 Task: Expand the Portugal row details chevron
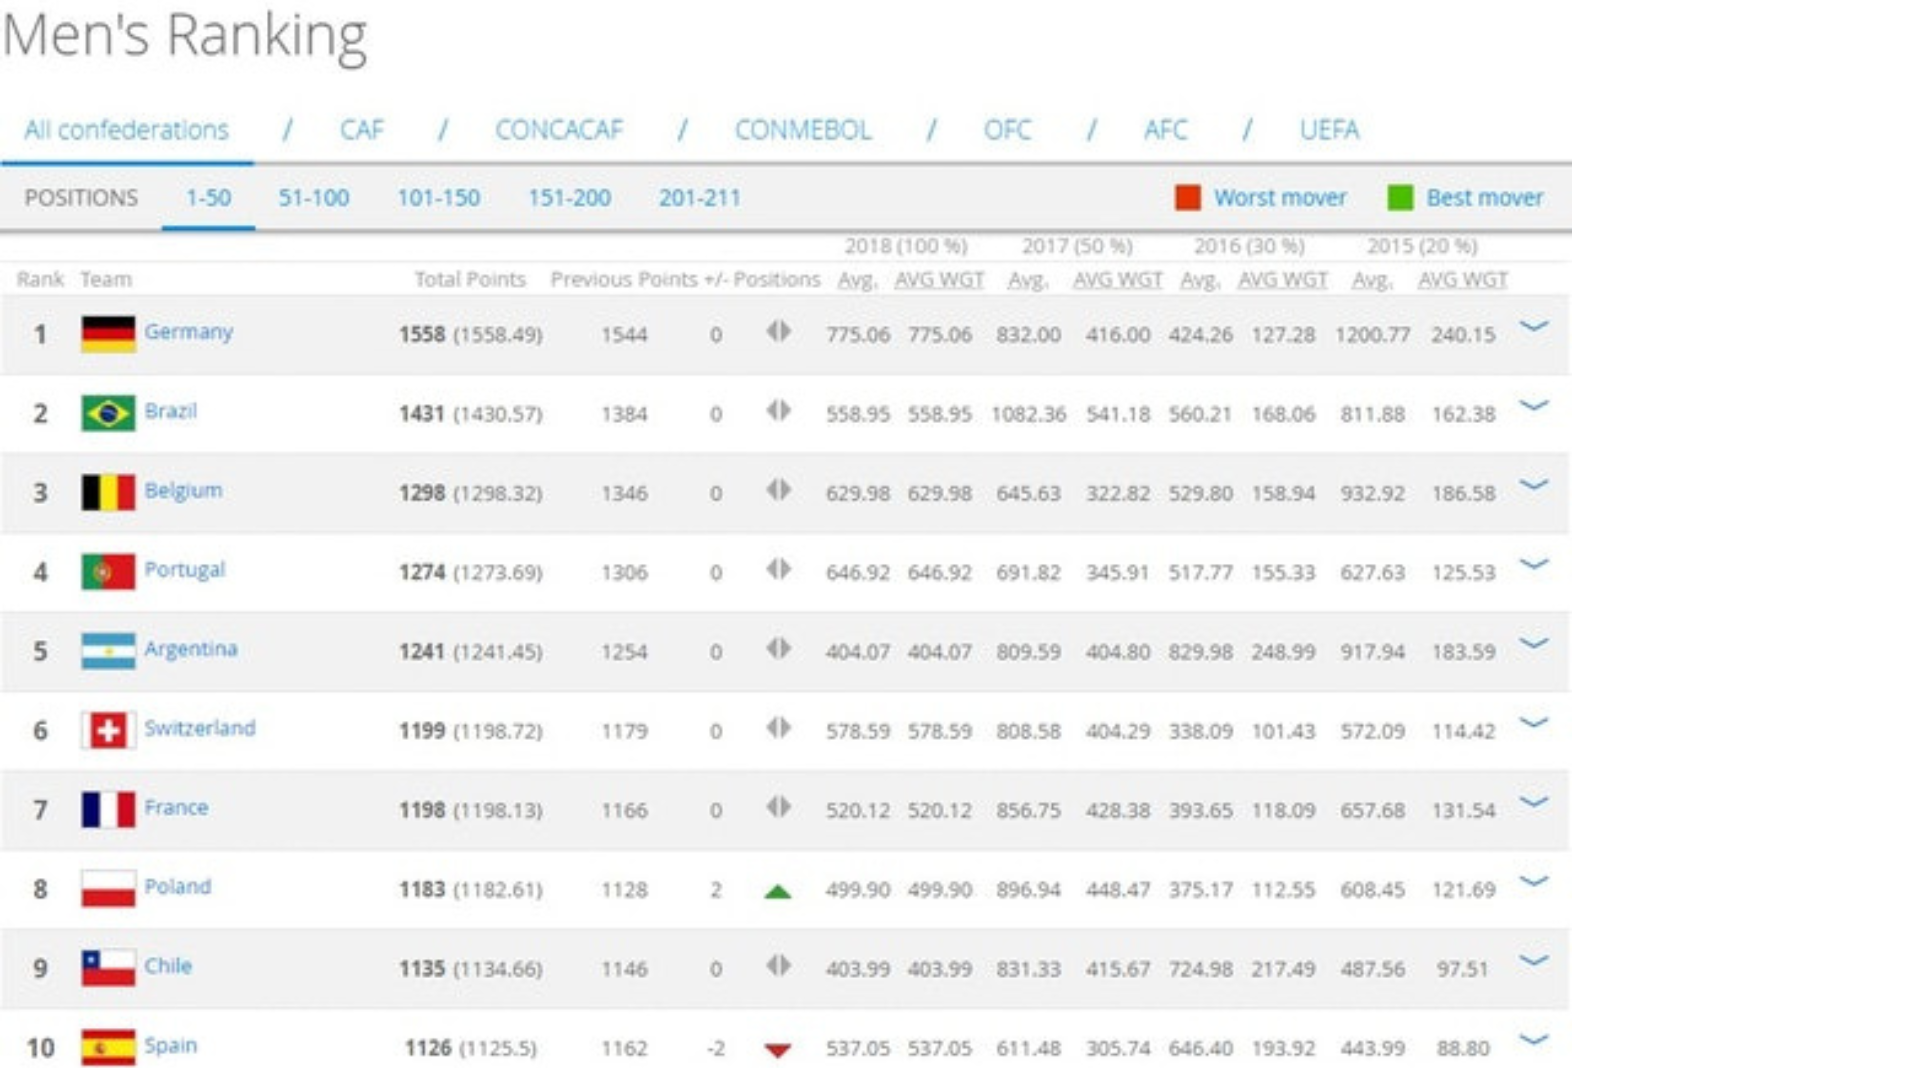click(x=1534, y=564)
